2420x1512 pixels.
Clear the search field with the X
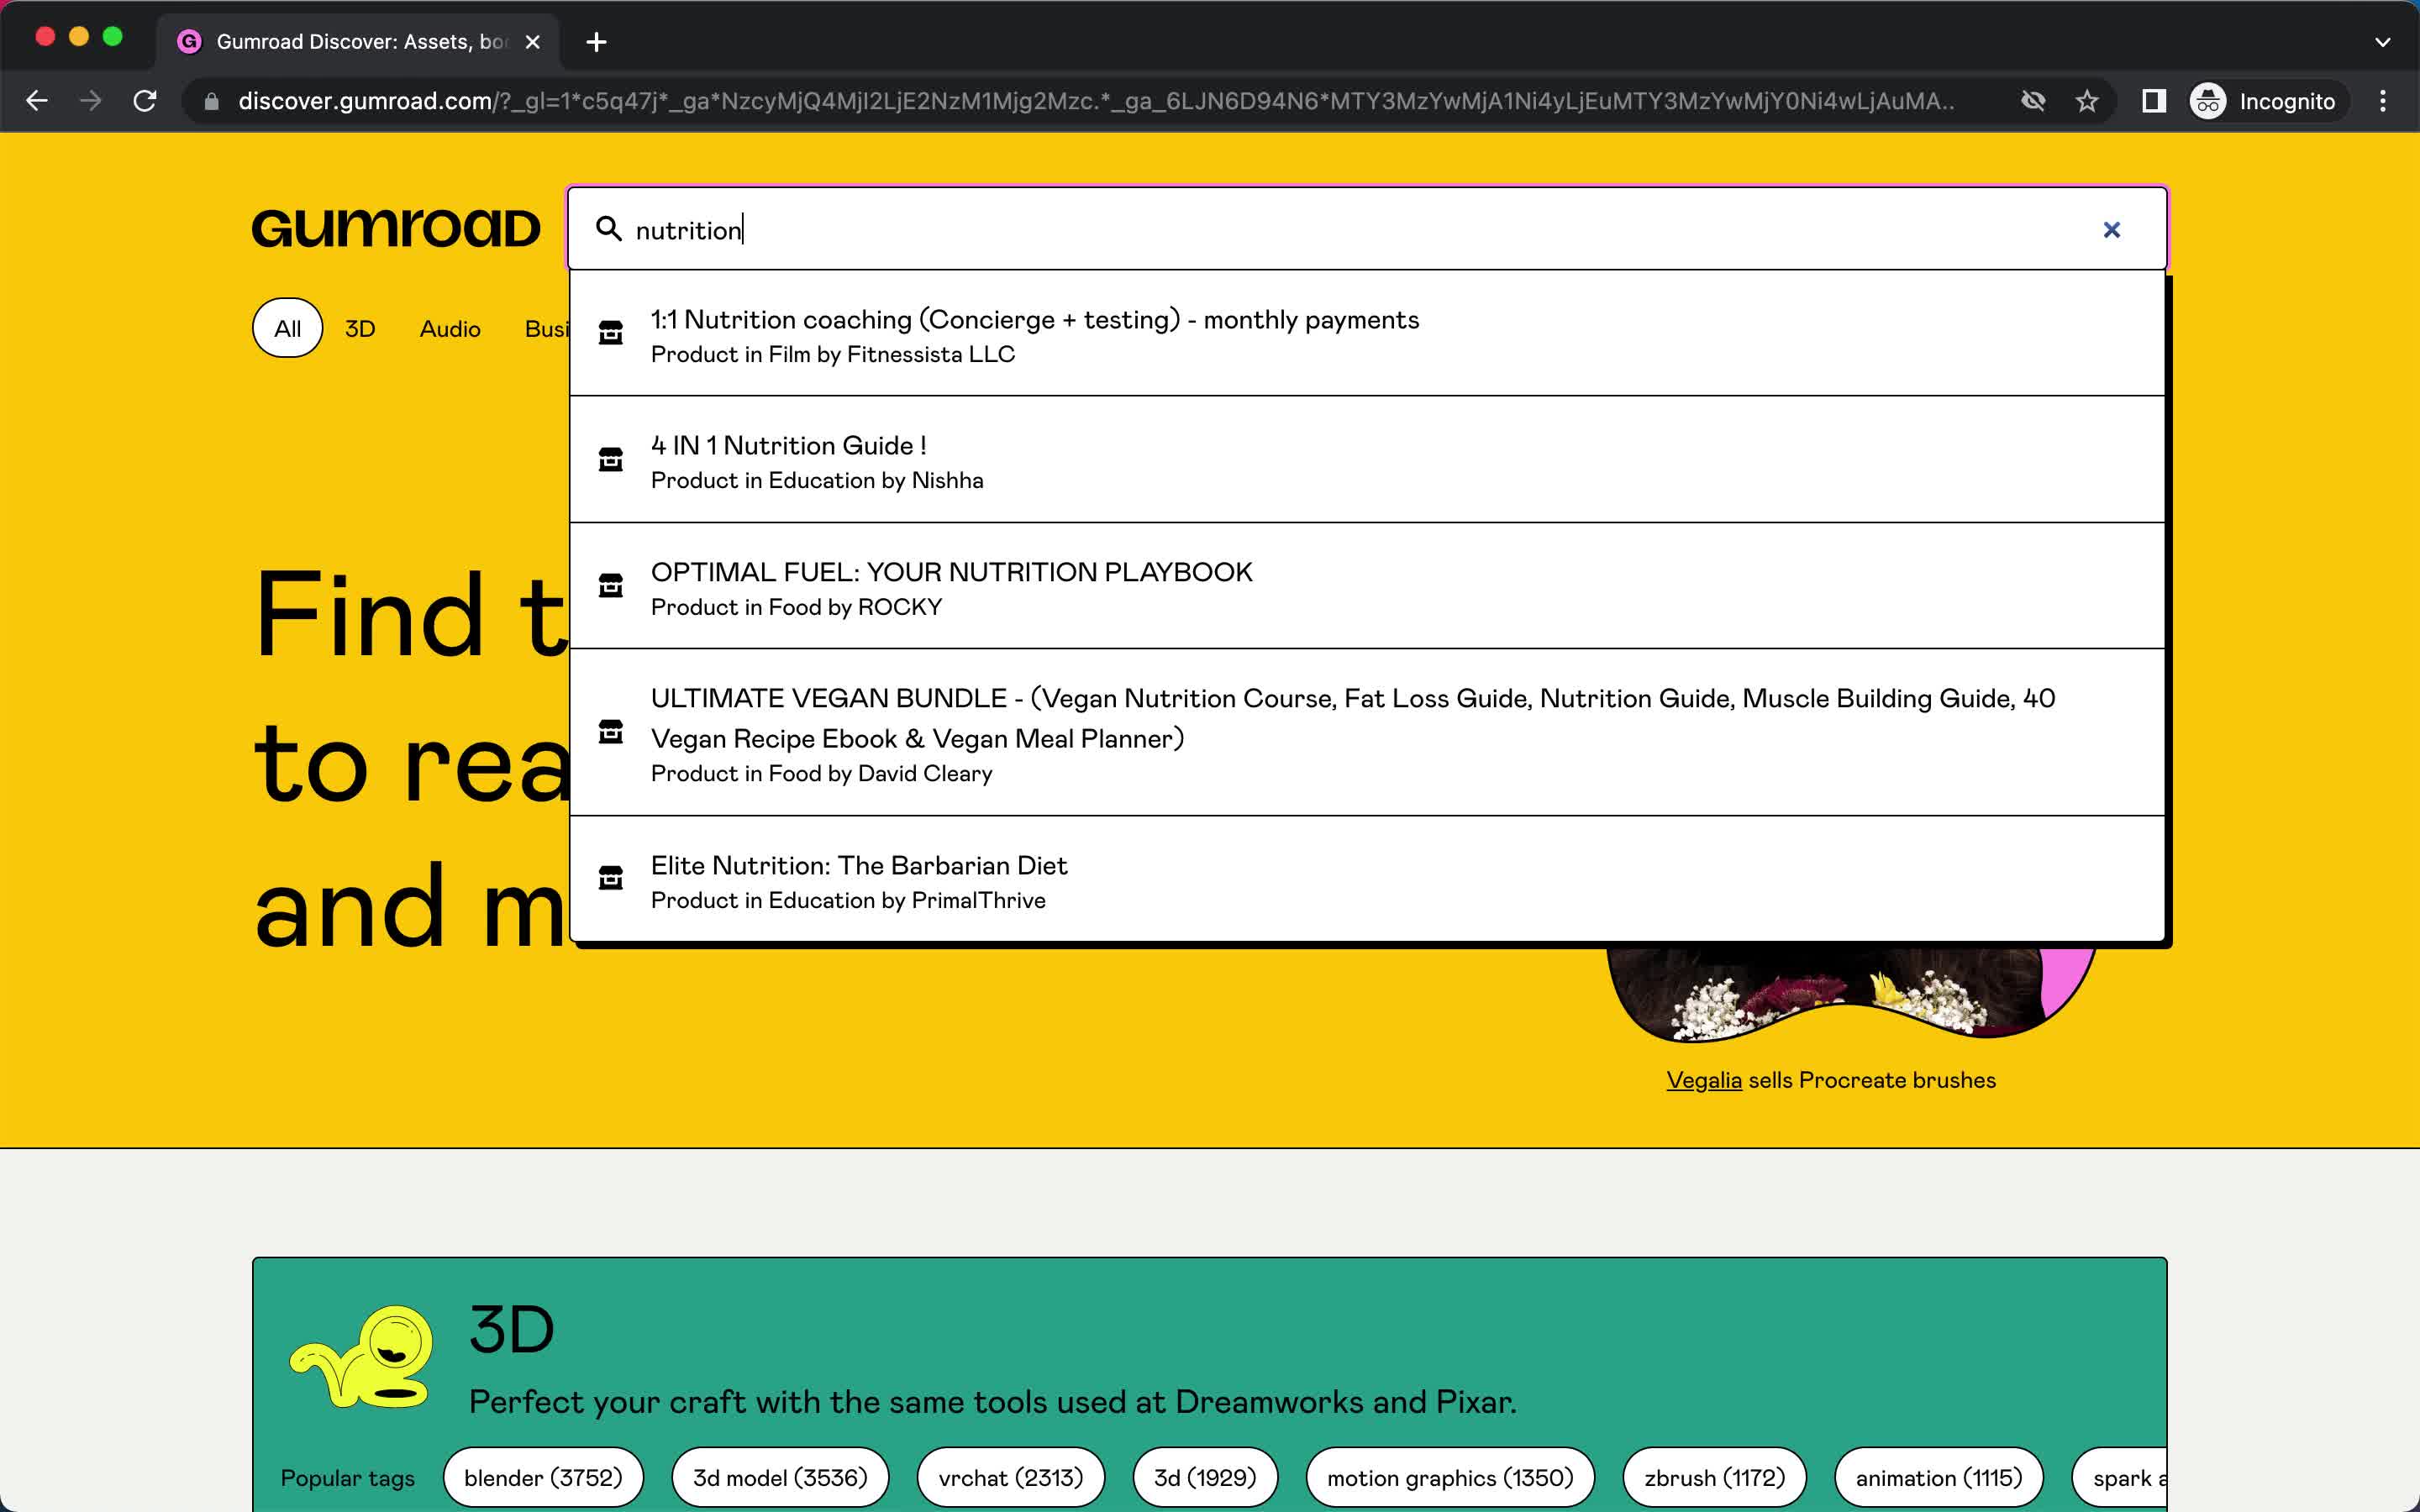point(2111,230)
